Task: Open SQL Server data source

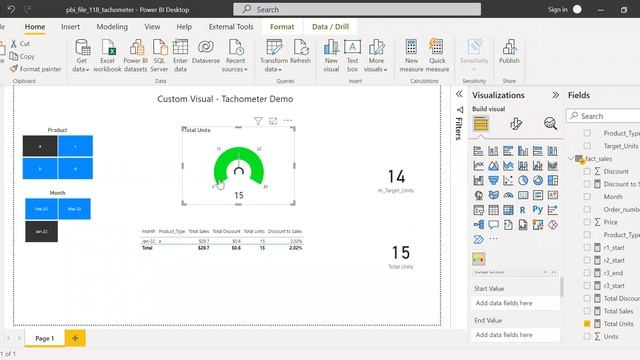Action: click(x=159, y=56)
